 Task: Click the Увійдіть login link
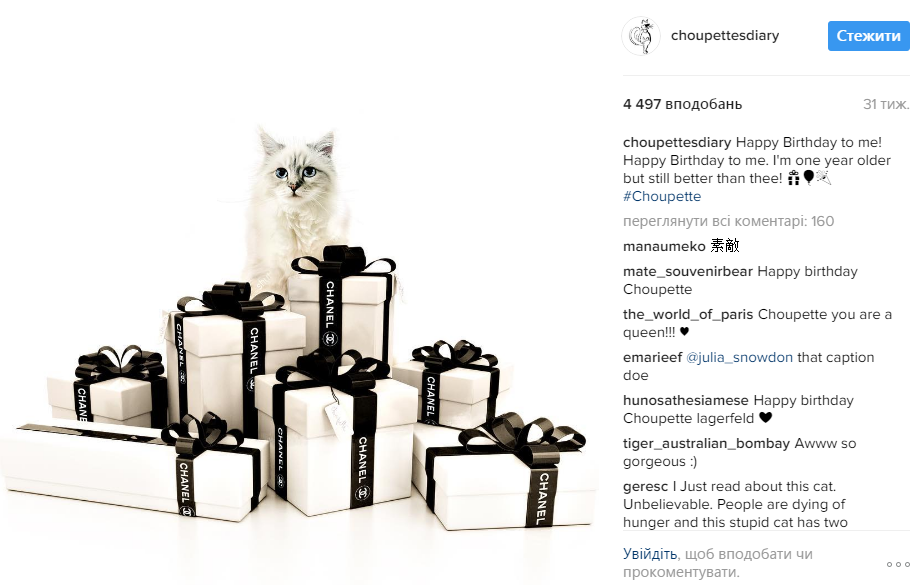649,553
